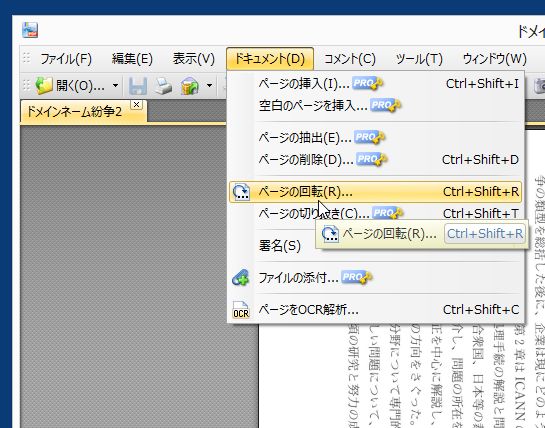Click the floppy disk save icon

coord(138,86)
